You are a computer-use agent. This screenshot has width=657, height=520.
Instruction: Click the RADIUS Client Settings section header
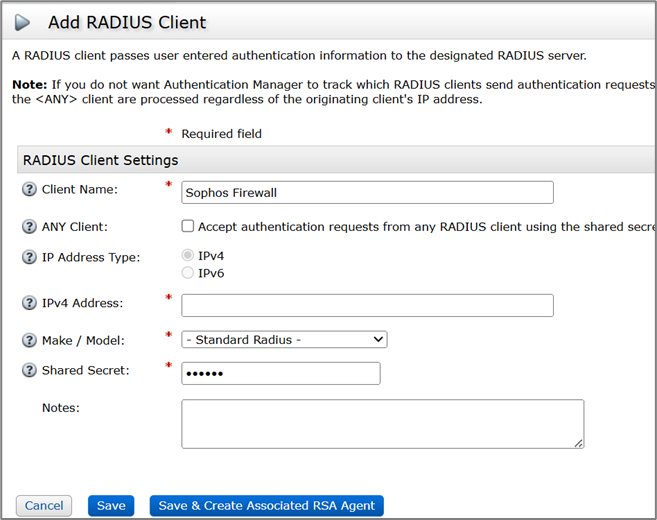[x=100, y=160]
